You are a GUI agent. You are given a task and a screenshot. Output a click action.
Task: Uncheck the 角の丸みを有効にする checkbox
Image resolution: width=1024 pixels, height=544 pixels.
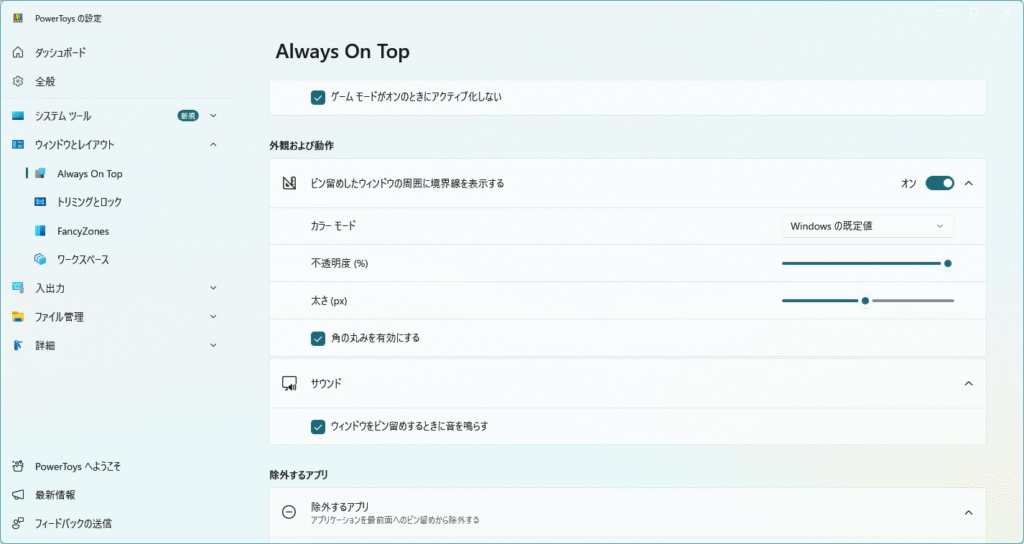click(x=318, y=338)
